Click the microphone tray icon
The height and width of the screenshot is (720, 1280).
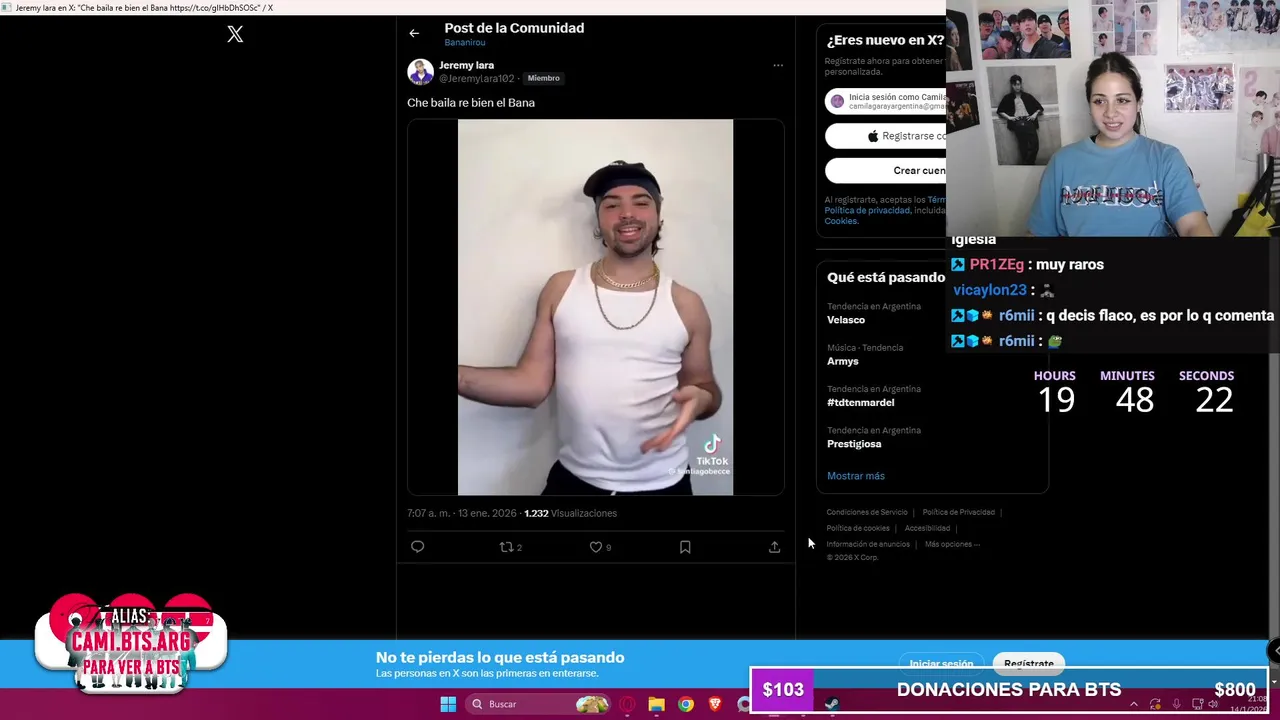(1176, 704)
